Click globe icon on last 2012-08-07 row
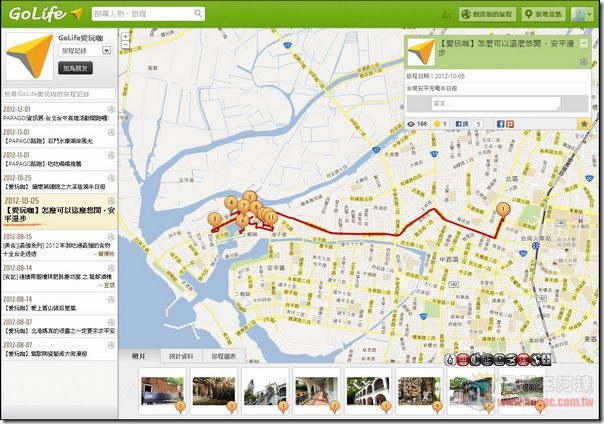 click(x=111, y=345)
